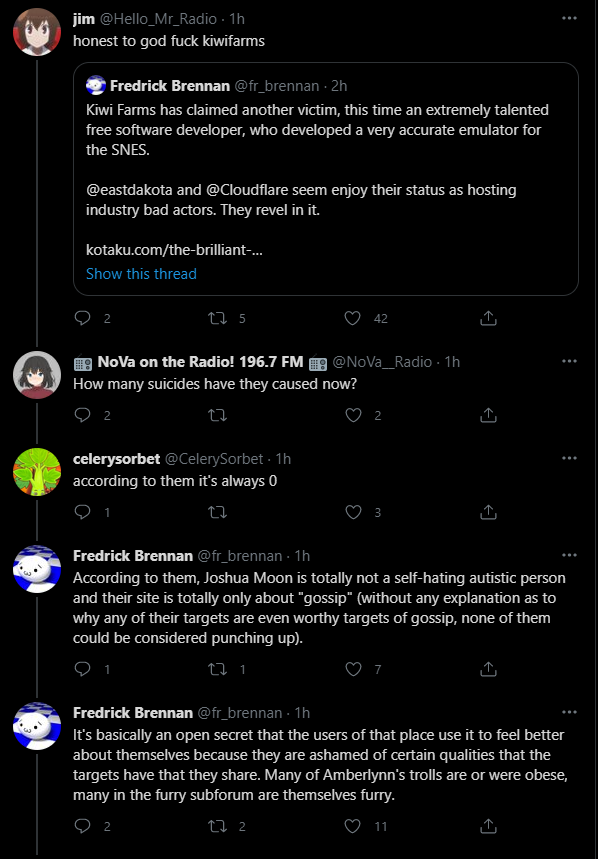
Task: Open more options on celerysorbet's tweet
Action: 570,459
